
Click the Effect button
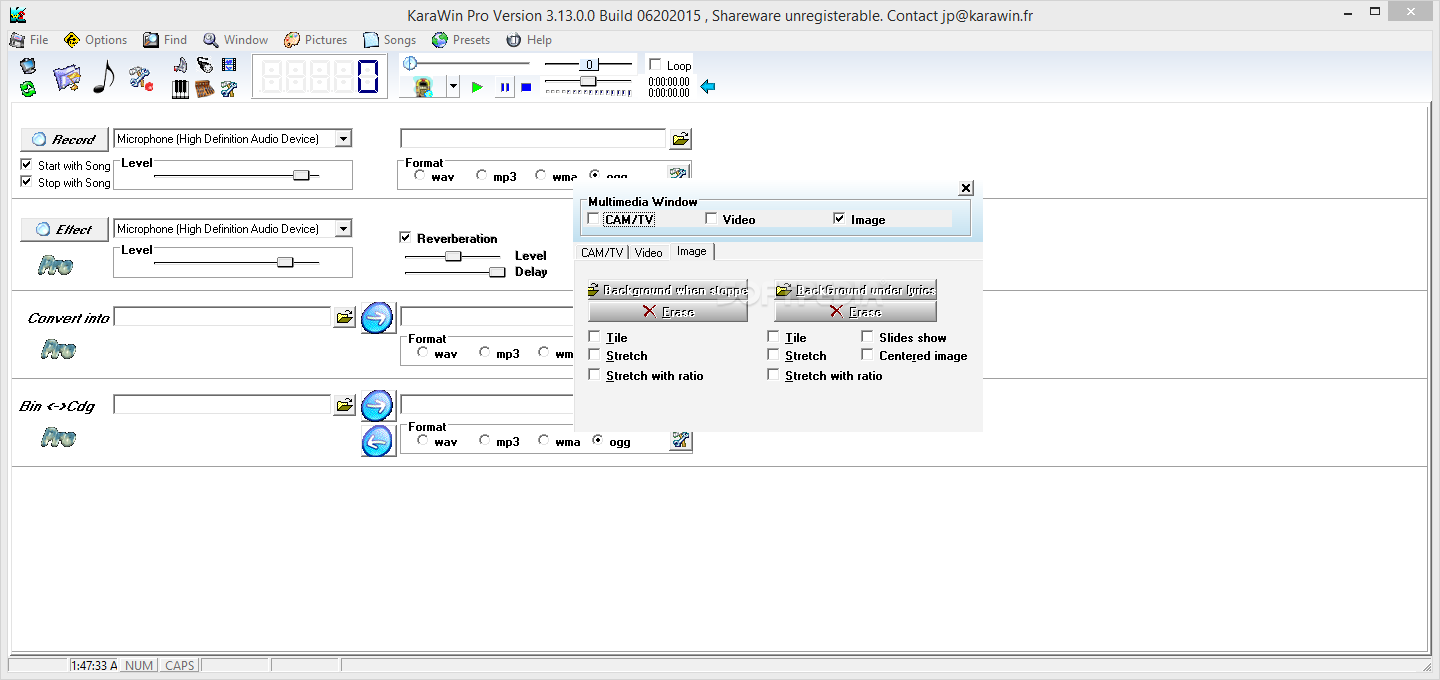pyautogui.click(x=65, y=229)
